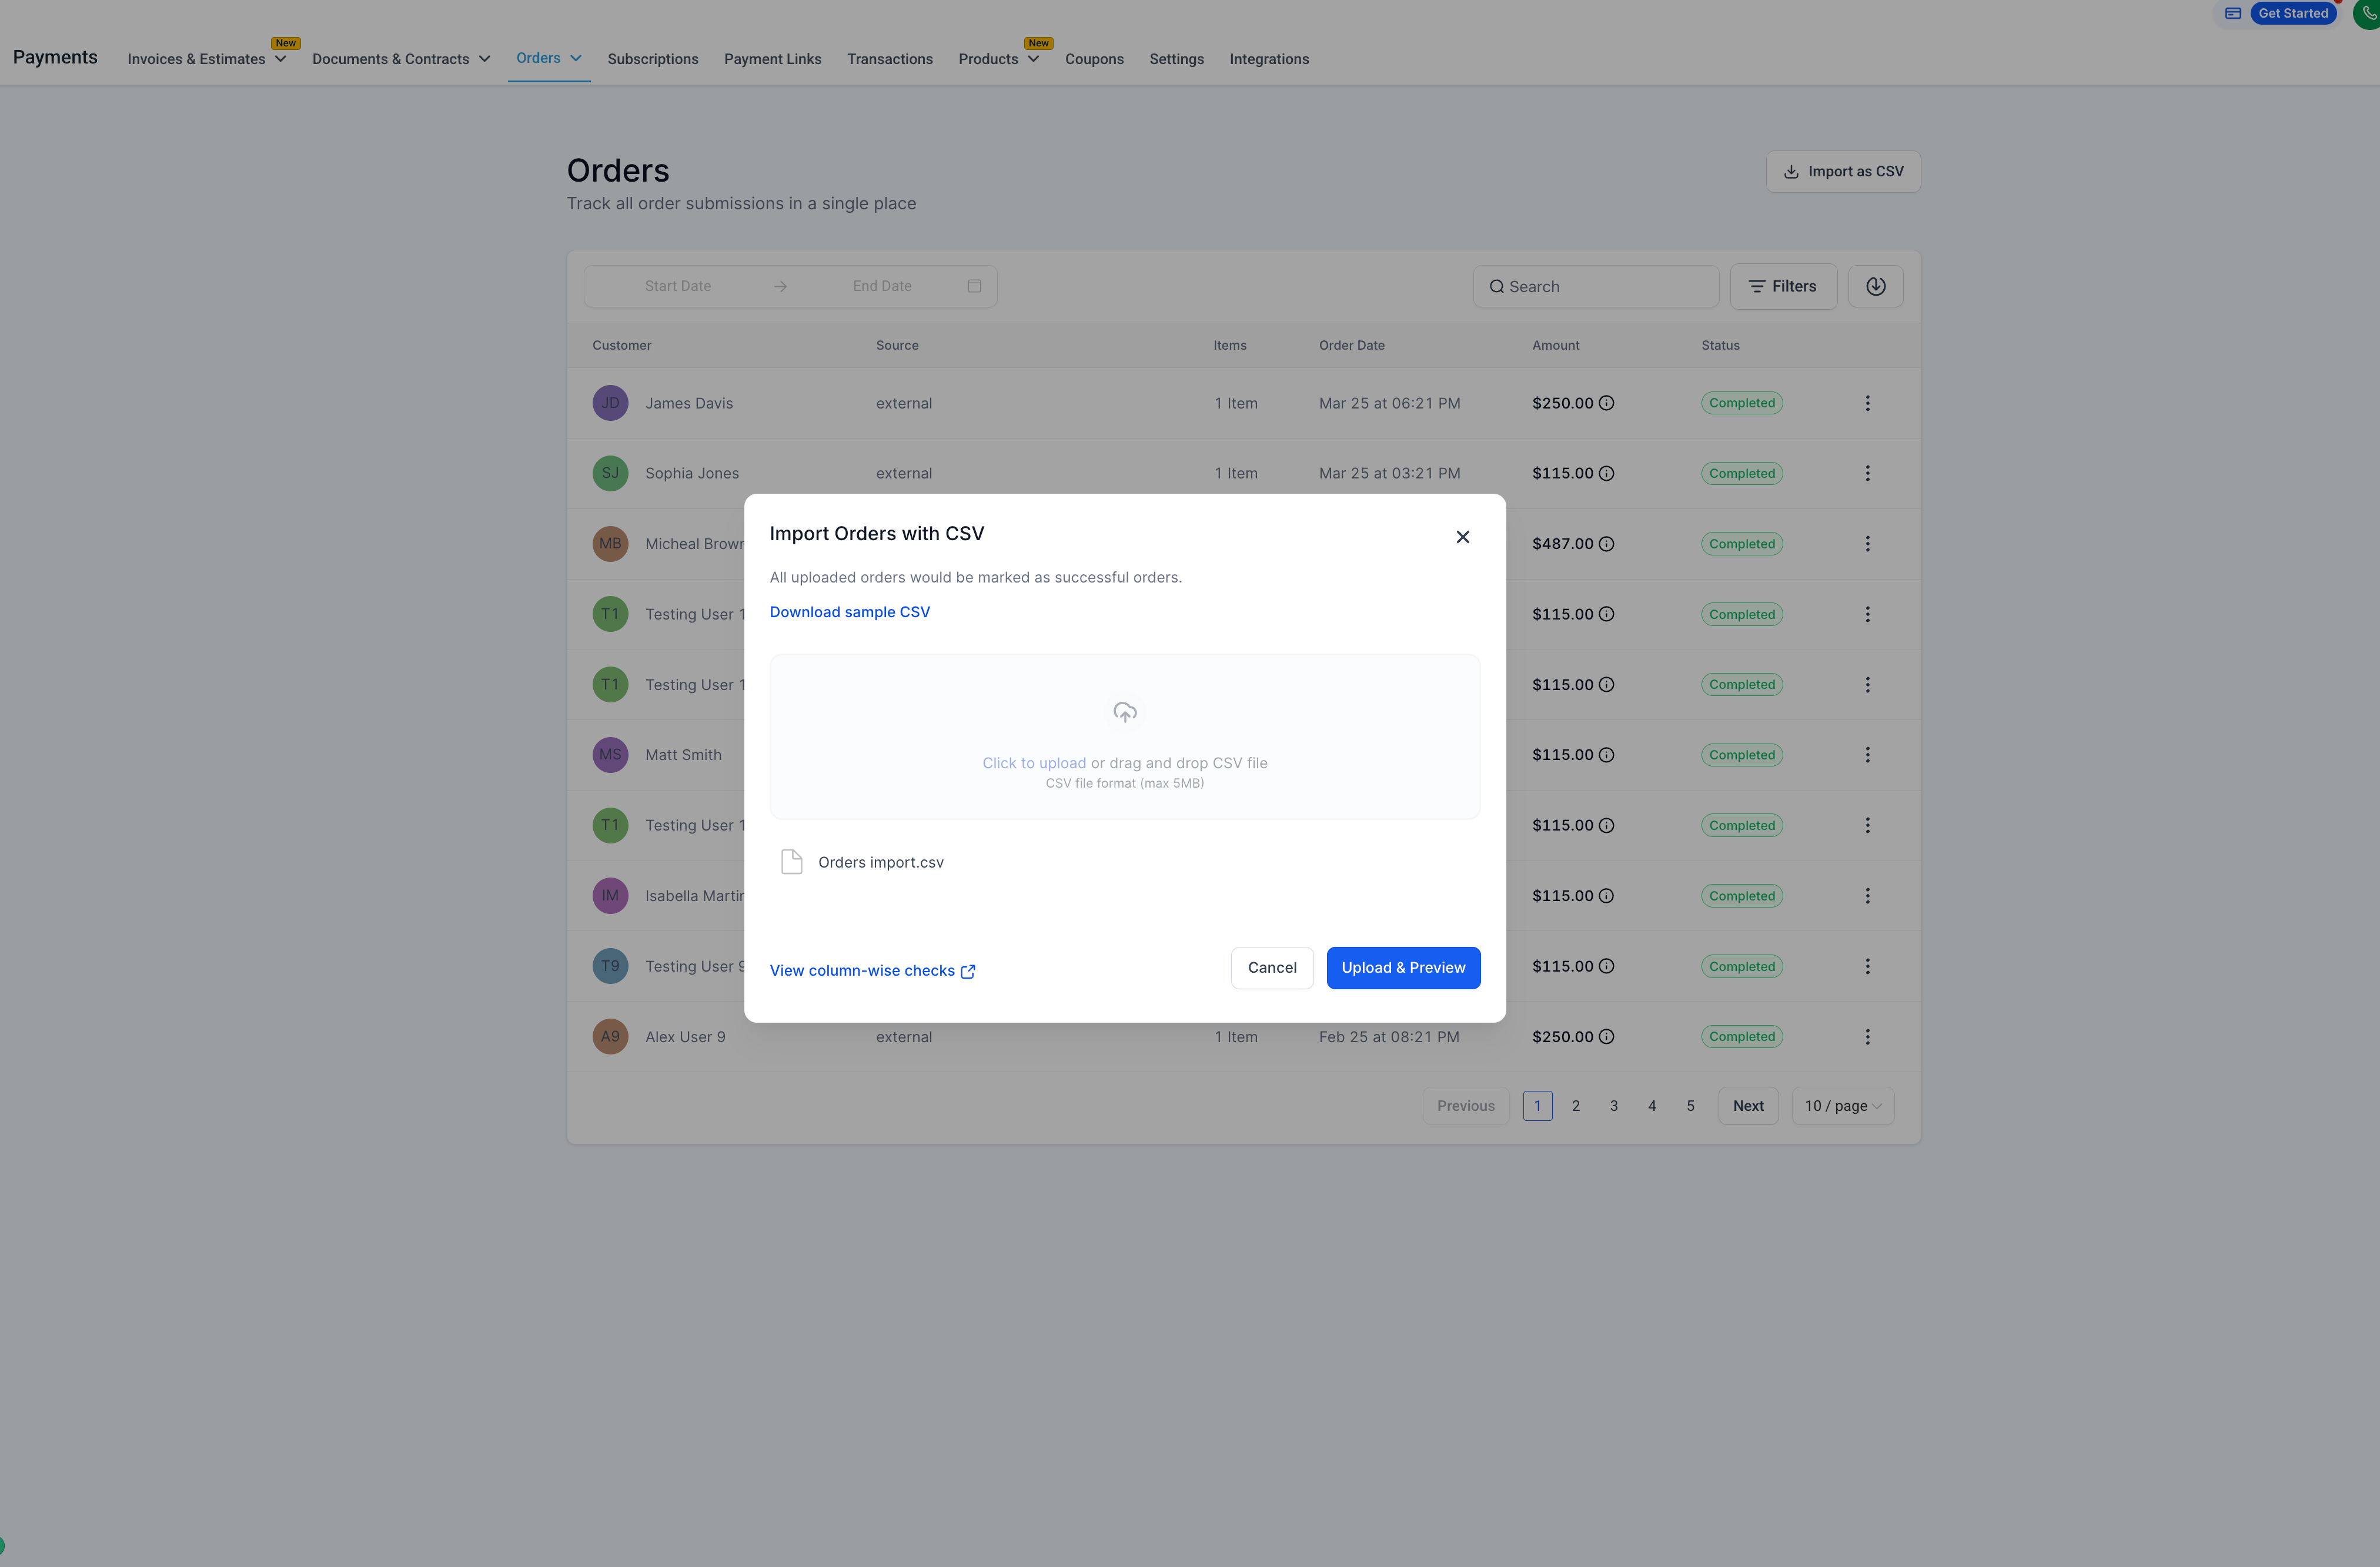Click the calendar icon in date range field
This screenshot has width=2380, height=1567.
[974, 286]
